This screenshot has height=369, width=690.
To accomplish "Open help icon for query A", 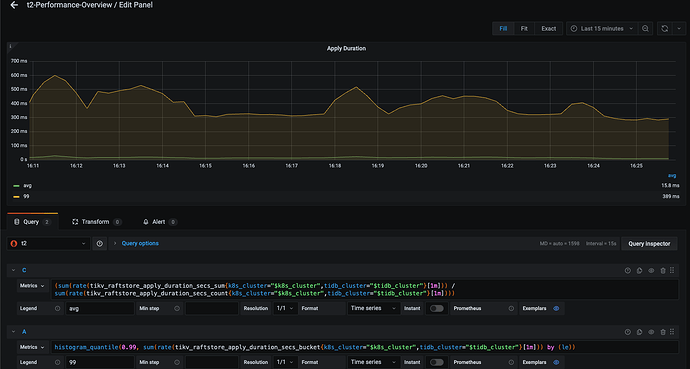I will pos(628,332).
